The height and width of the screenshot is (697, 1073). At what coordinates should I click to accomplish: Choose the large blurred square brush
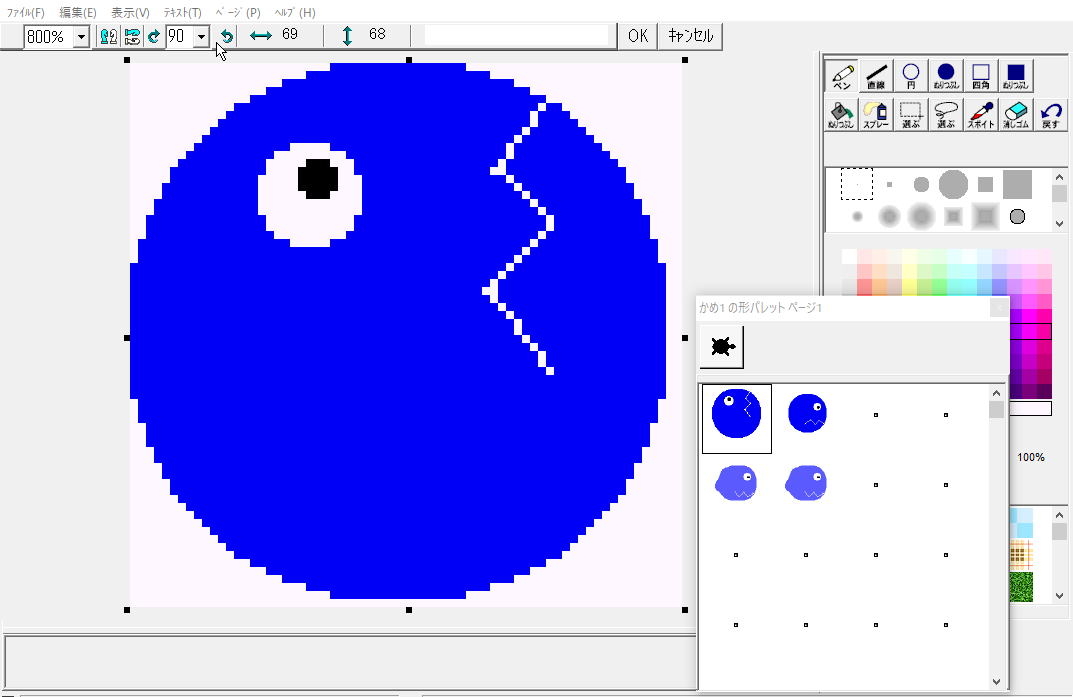click(985, 217)
